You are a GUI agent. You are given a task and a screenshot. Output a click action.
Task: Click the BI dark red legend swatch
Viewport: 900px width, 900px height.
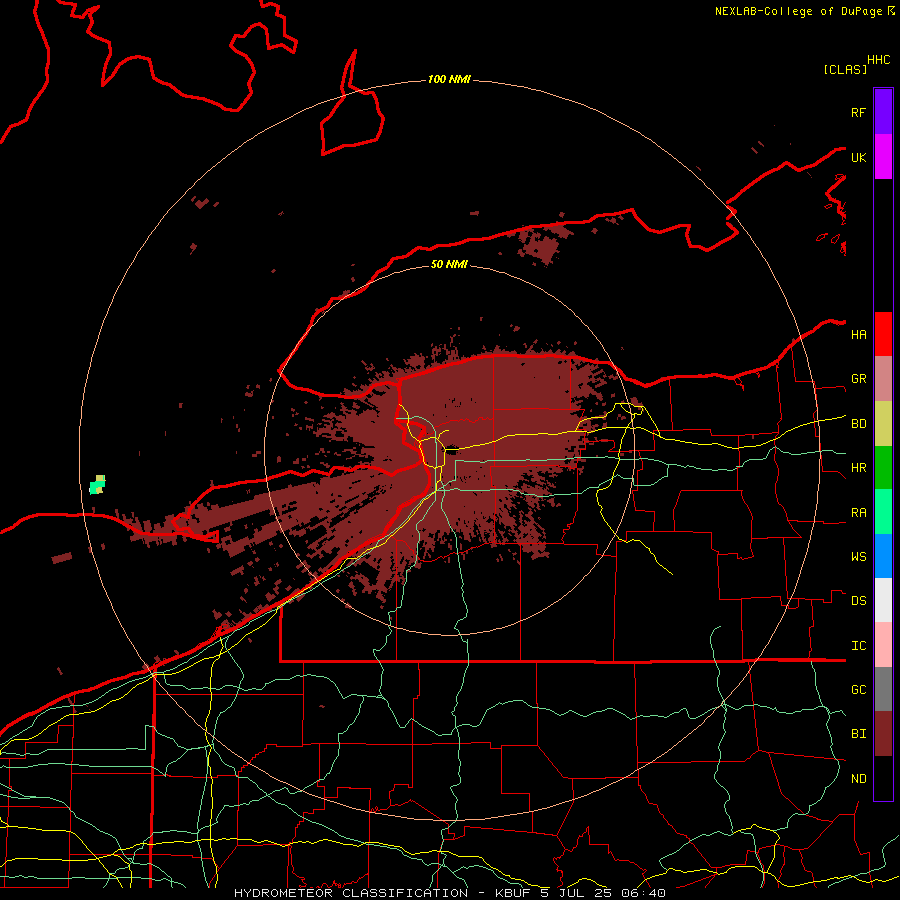(x=883, y=734)
